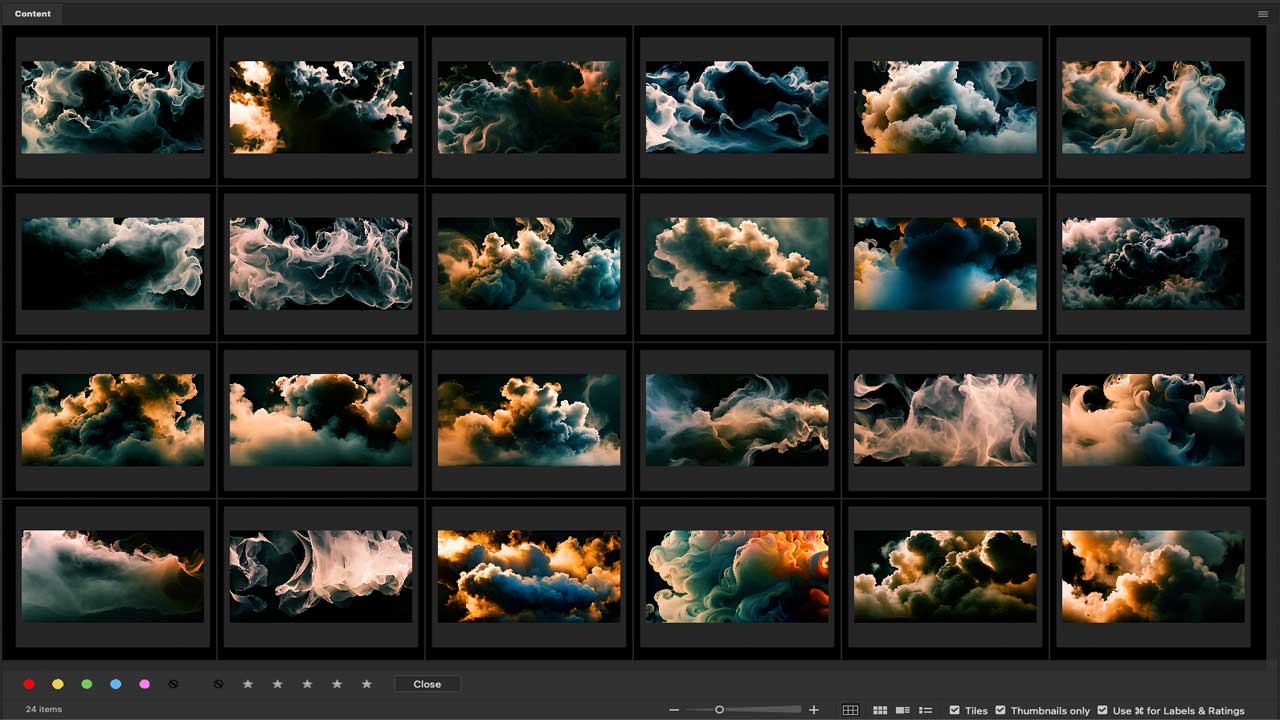The image size is (1280, 720).
Task: Switch to details view icon
Action: tap(903, 710)
